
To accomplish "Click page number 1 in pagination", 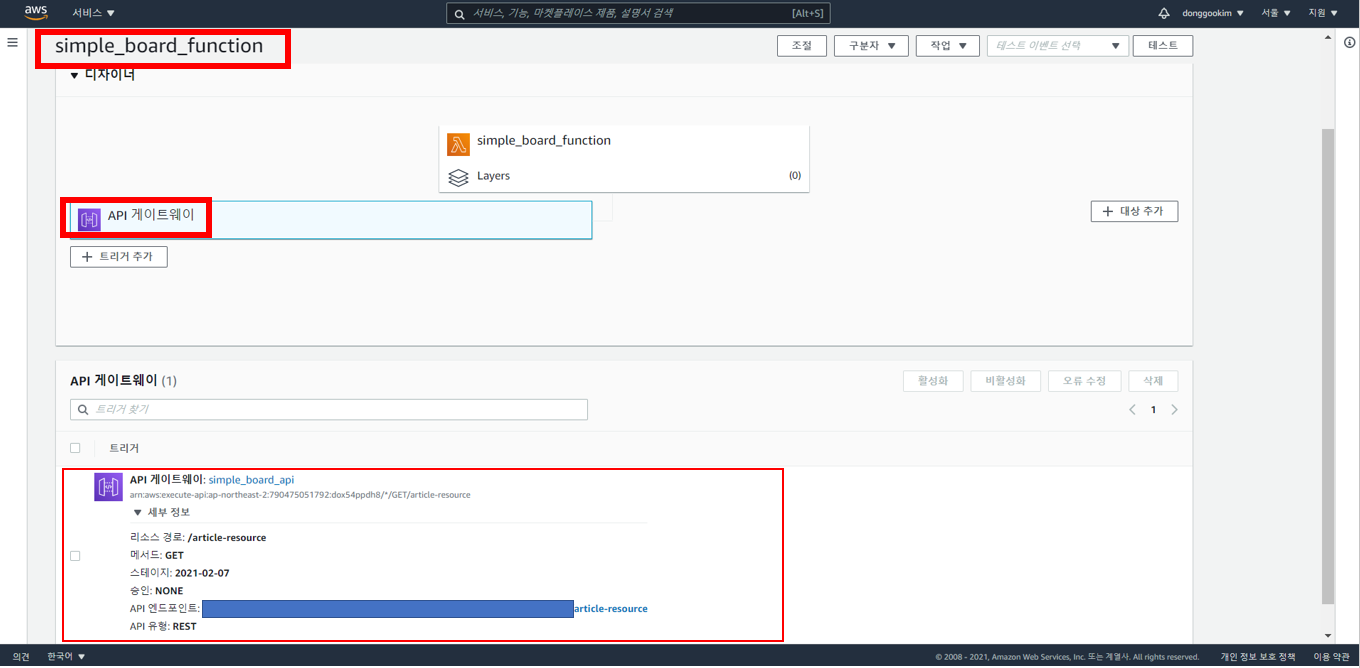I will pos(1153,410).
